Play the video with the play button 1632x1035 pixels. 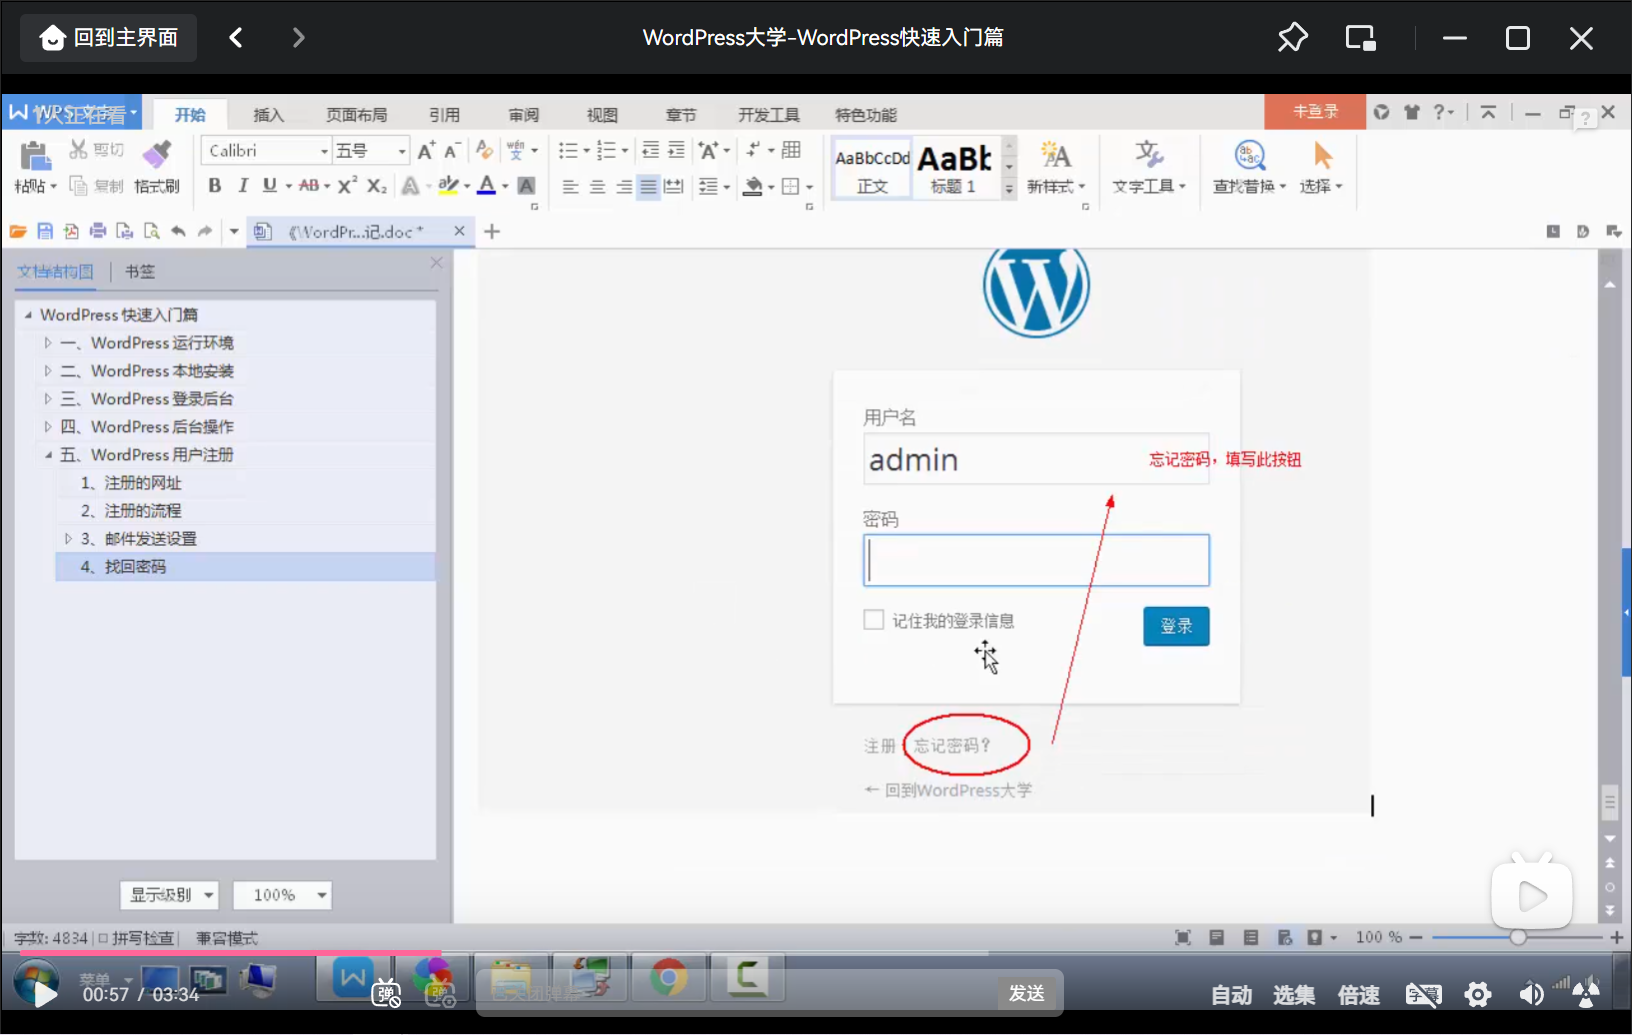pos(45,993)
